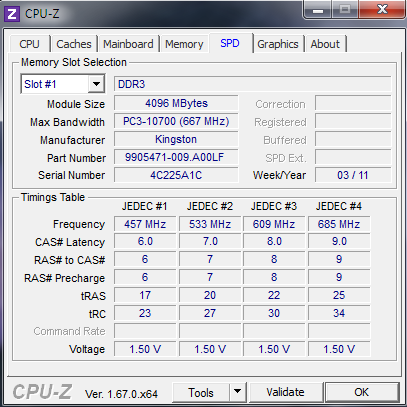The width and height of the screenshot is (407, 407).
Task: Click the CPU-Z app icon in title bar
Action: pos(12,14)
